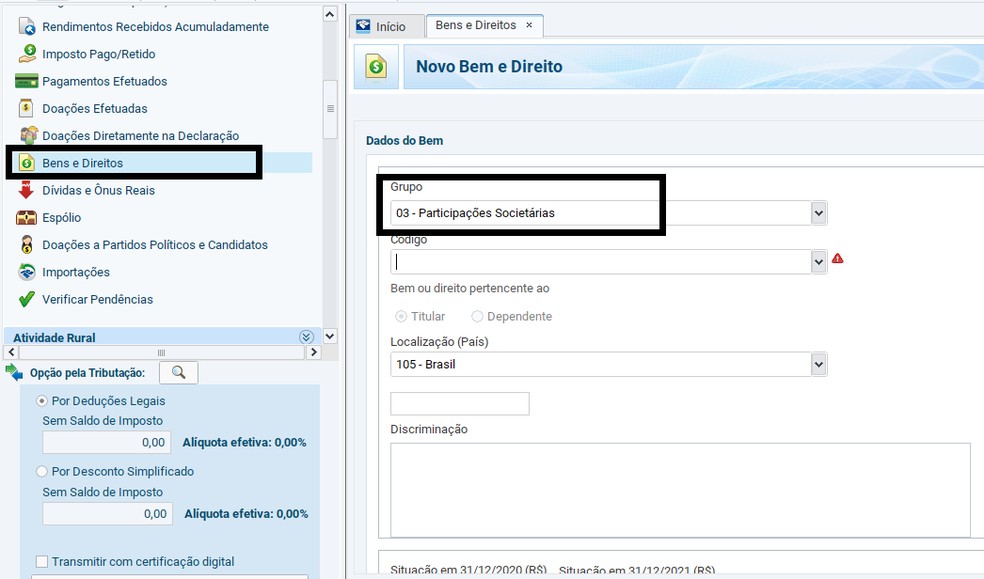
Task: Select the Bens e Direitos dollar icon
Action: pos(25,163)
